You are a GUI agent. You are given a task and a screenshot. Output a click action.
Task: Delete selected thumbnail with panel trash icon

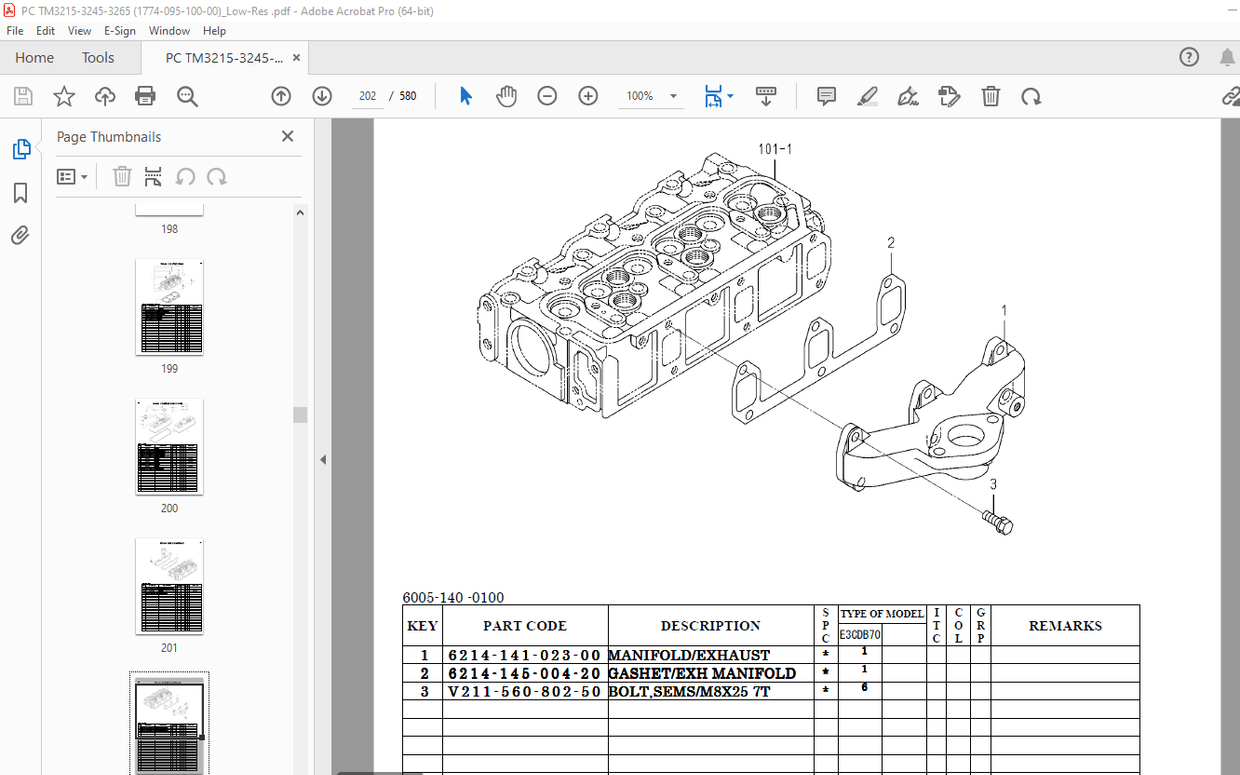click(x=122, y=176)
